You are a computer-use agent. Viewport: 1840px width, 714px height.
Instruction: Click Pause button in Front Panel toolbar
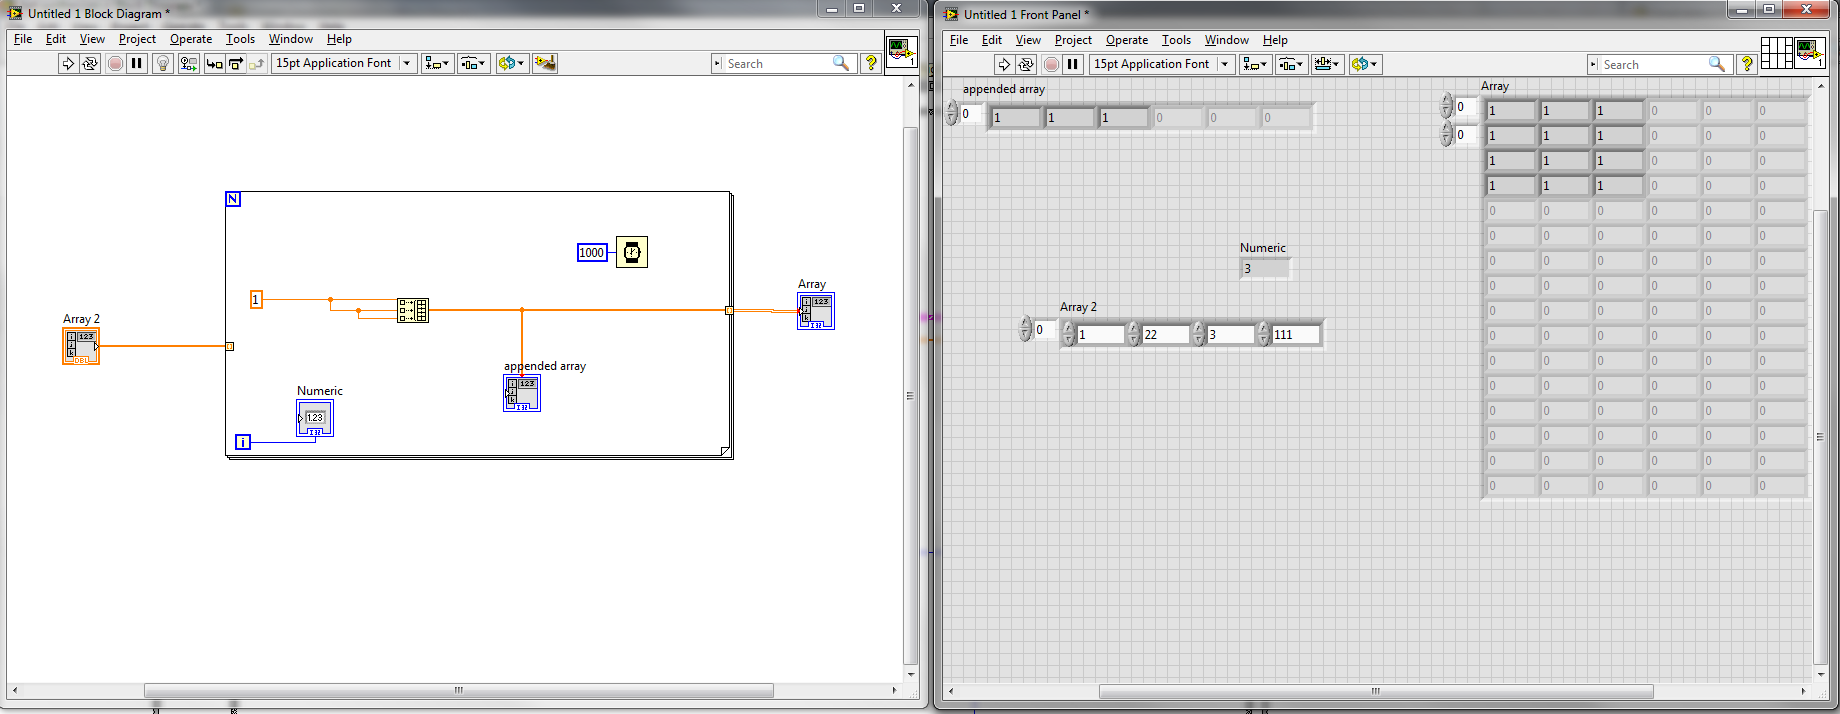coord(1073,64)
